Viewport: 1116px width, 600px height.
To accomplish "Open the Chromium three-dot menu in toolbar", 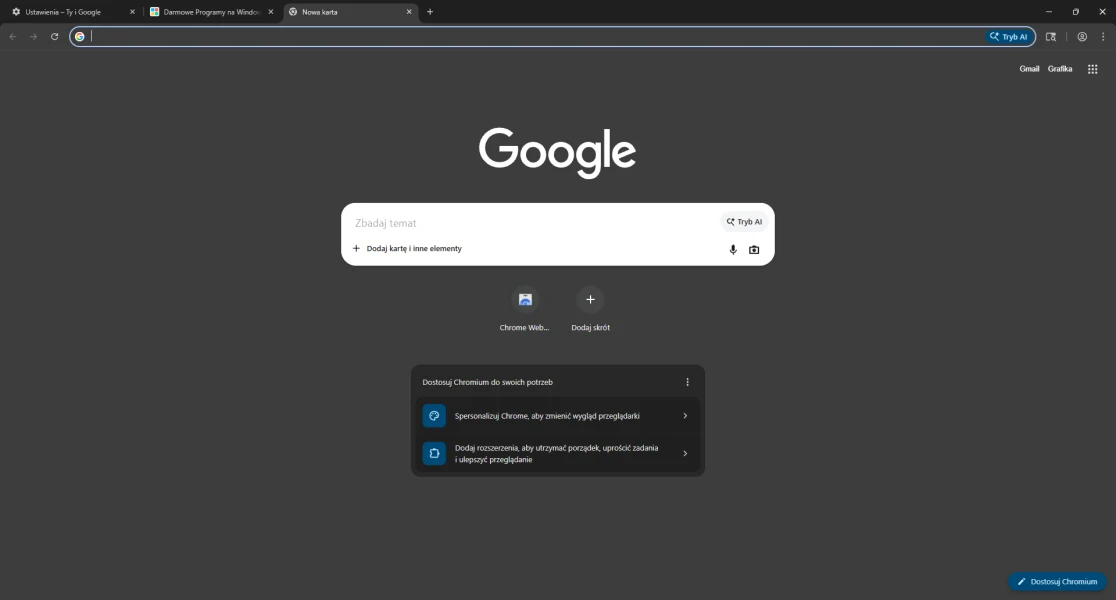I will click(1102, 37).
